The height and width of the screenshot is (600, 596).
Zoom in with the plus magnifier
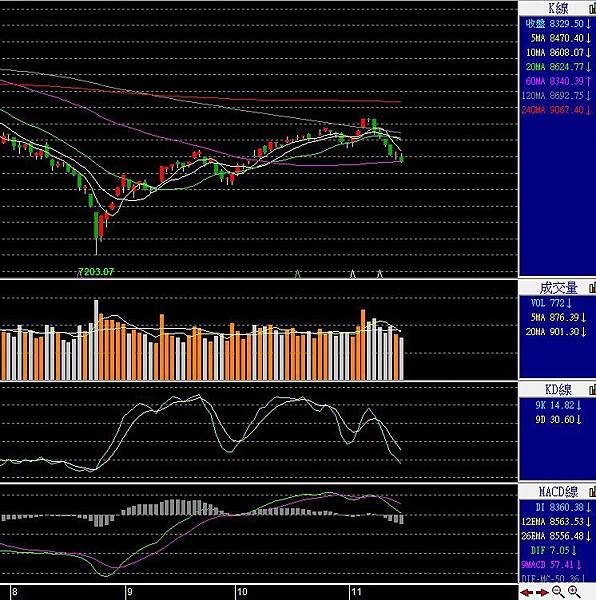pos(573,592)
